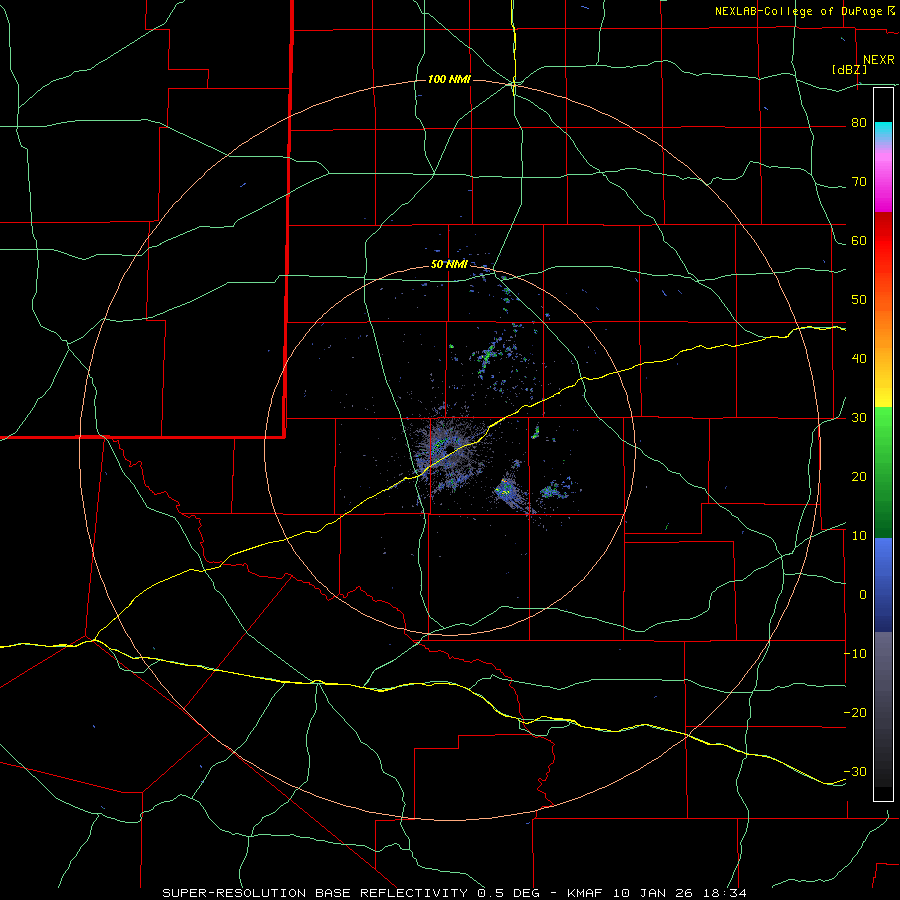Image resolution: width=900 pixels, height=900 pixels.
Task: Click the 80 value on the dBZ scale
Action: click(x=859, y=123)
